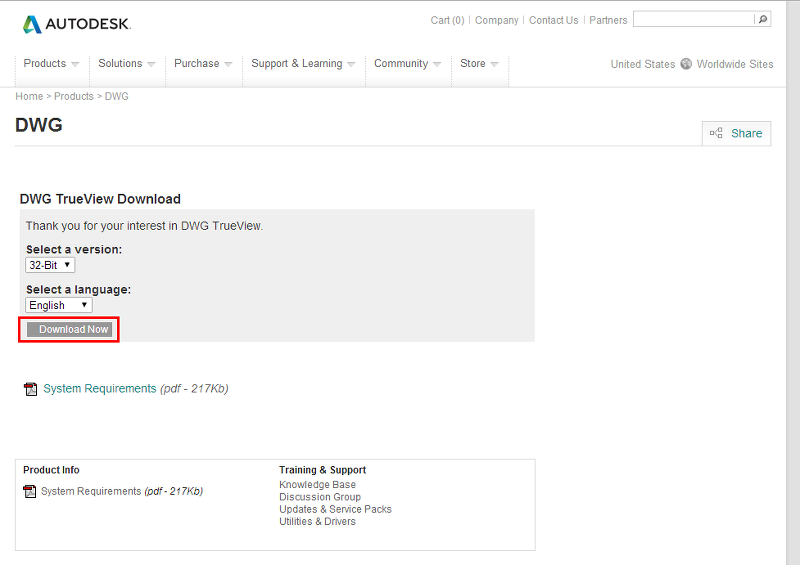
Task: Click the Worldwide Sites globe icon
Action: click(x=686, y=64)
